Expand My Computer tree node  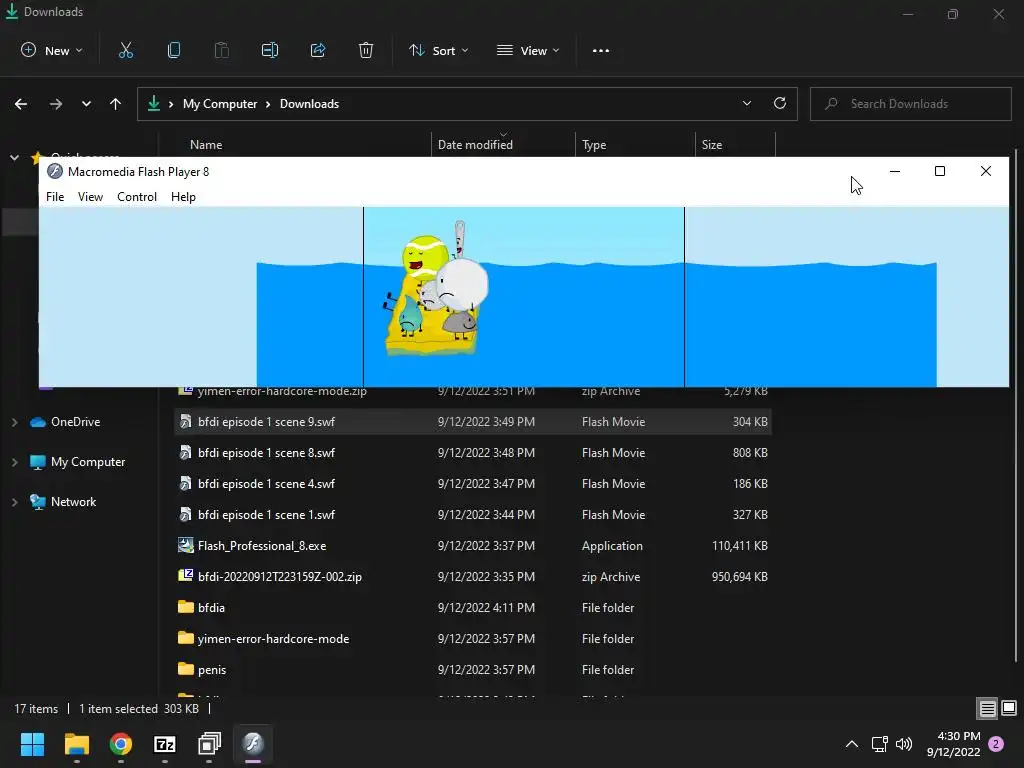[14, 462]
